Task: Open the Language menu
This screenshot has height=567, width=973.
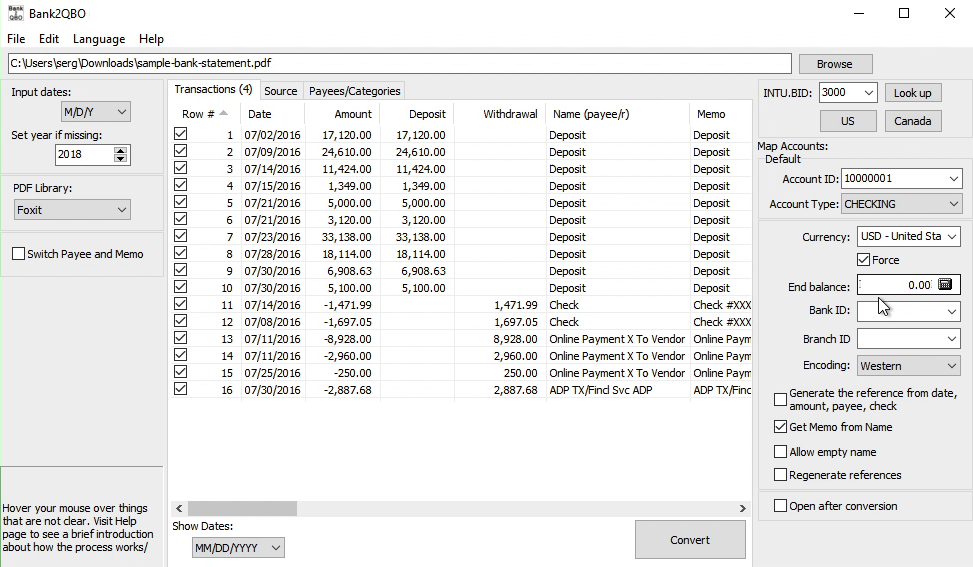Action: coord(99,38)
